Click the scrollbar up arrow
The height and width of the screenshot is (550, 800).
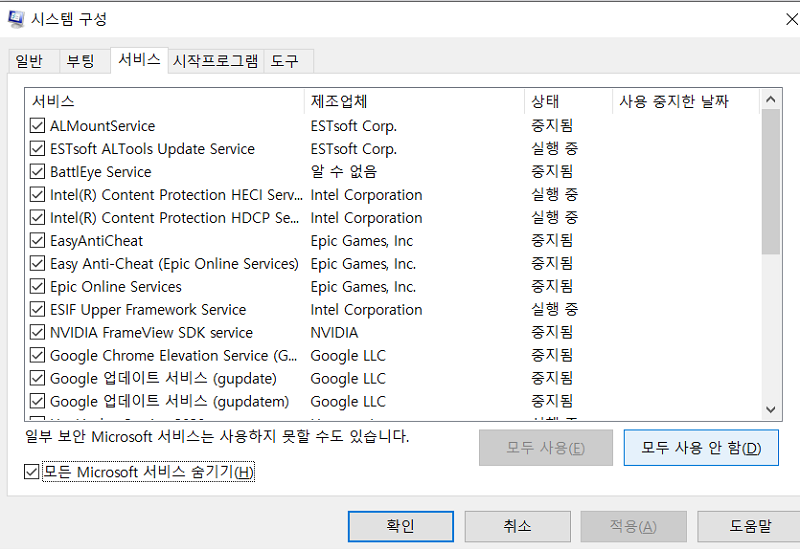pos(771,100)
